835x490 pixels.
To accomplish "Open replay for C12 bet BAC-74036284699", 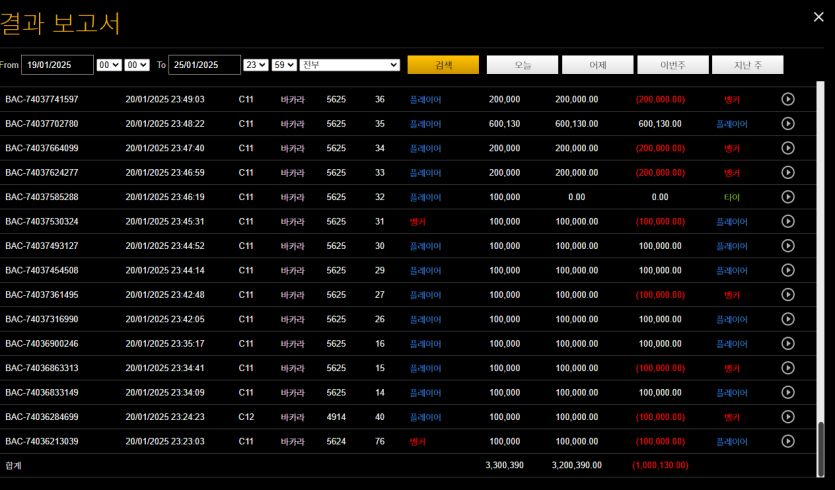I will coord(787,416).
